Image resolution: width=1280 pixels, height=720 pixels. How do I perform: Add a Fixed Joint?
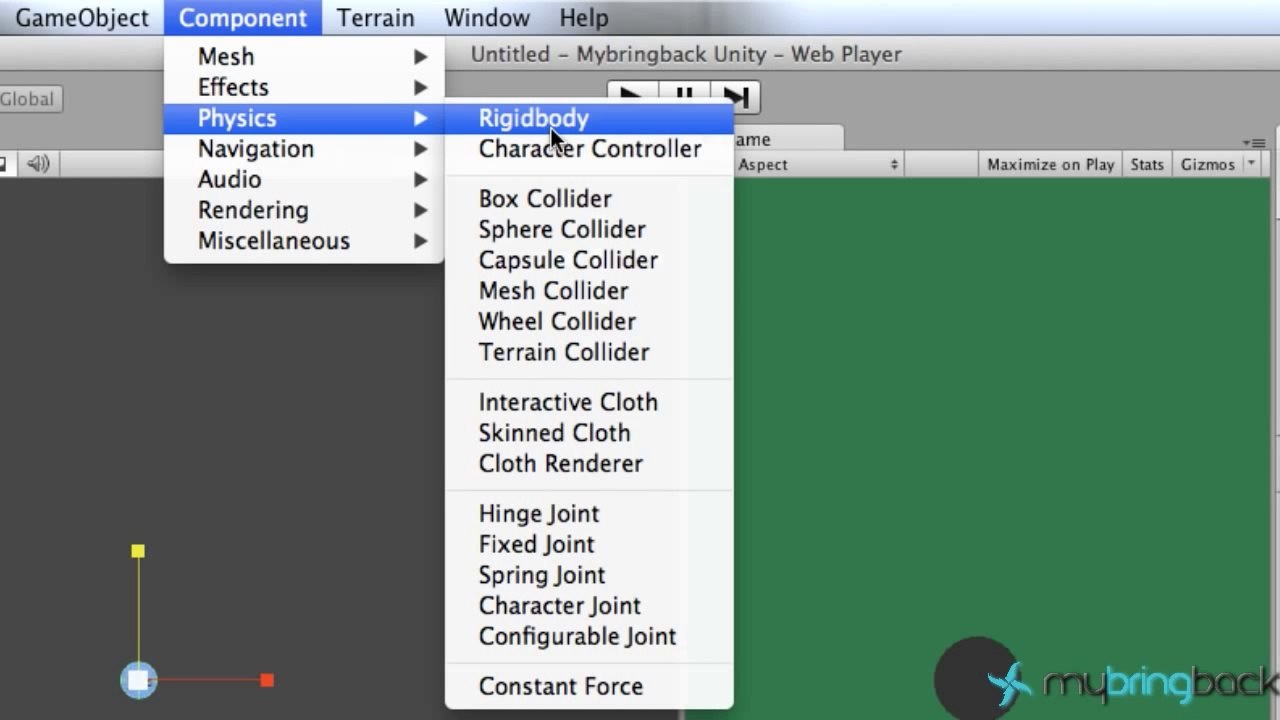point(589,545)
